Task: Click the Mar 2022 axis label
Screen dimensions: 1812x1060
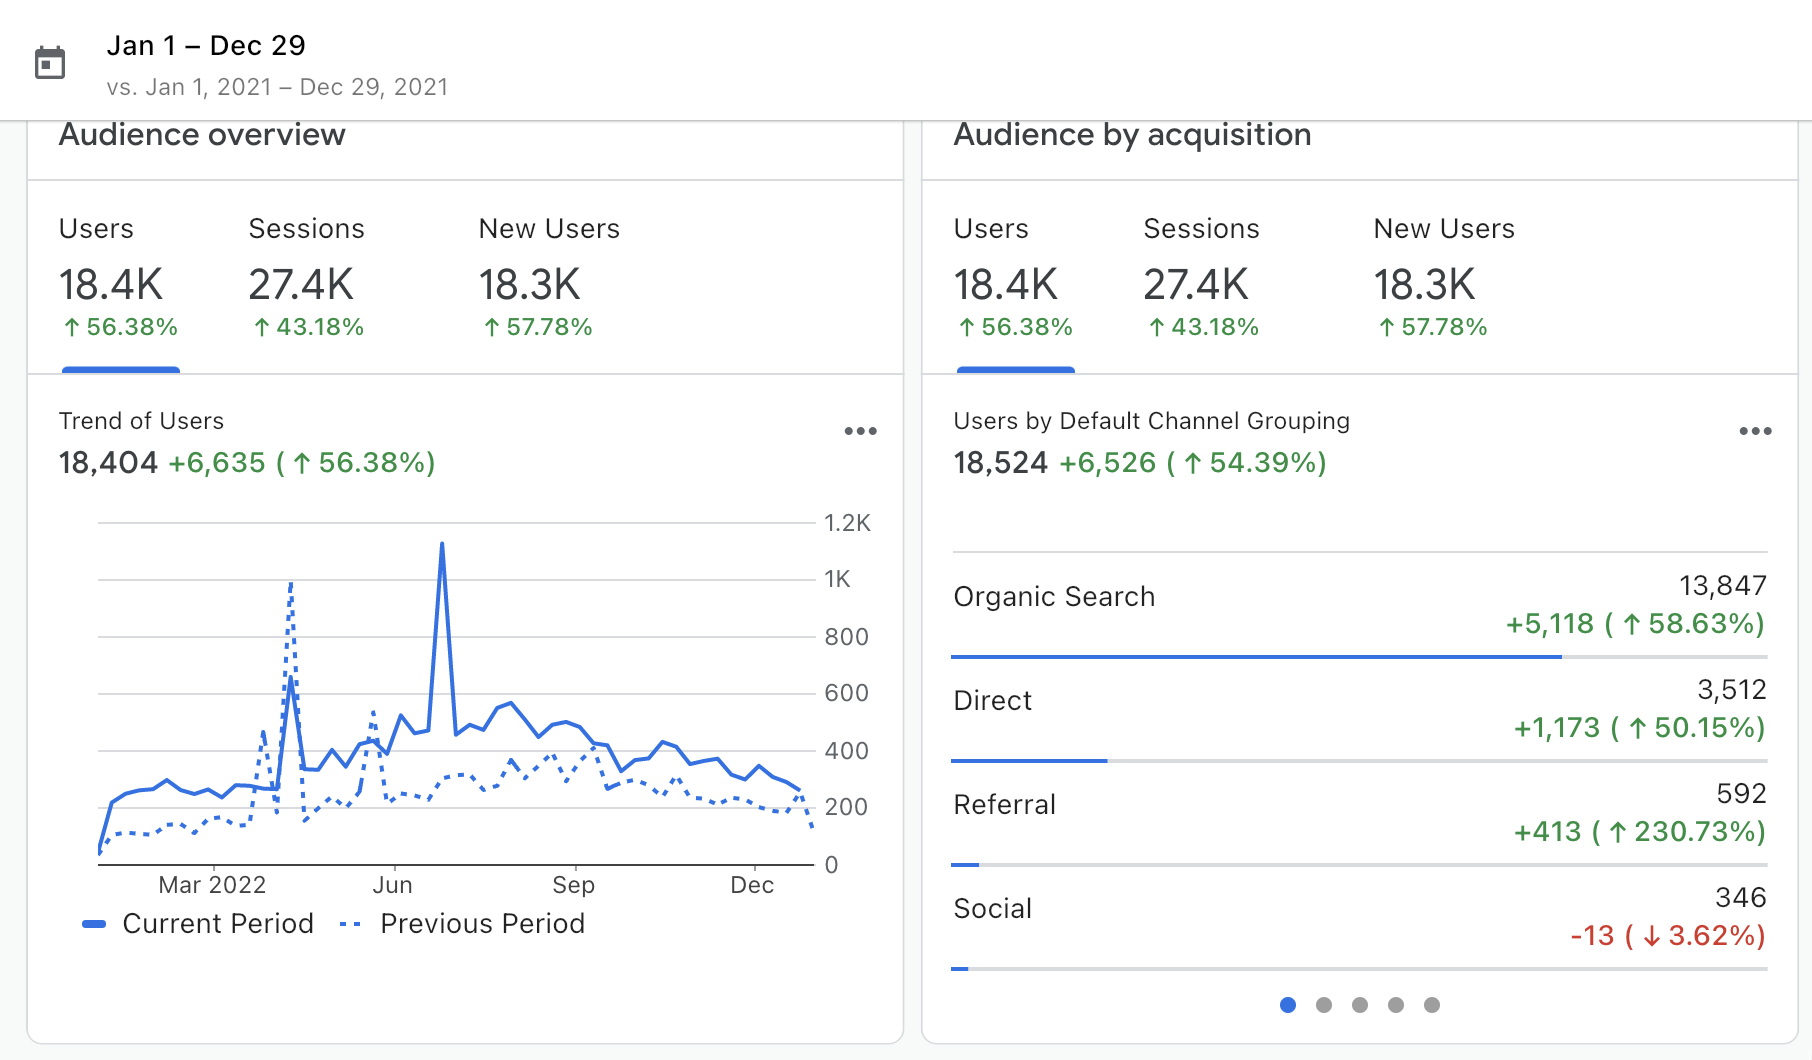Action: pos(212,885)
